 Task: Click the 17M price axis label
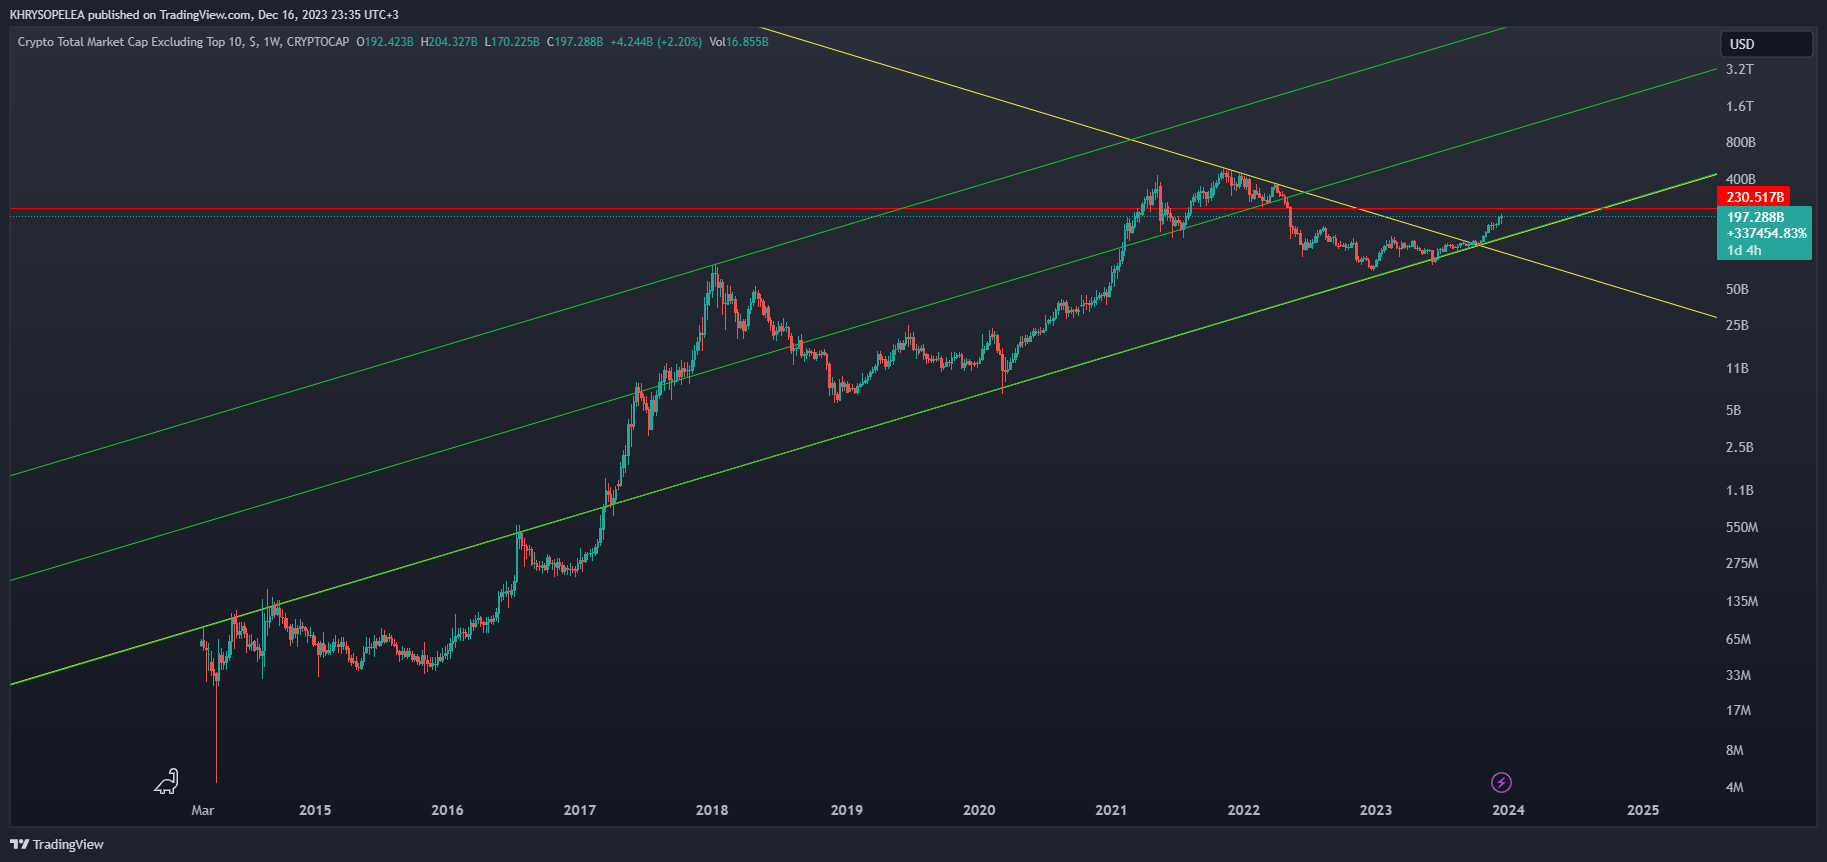pos(1738,710)
